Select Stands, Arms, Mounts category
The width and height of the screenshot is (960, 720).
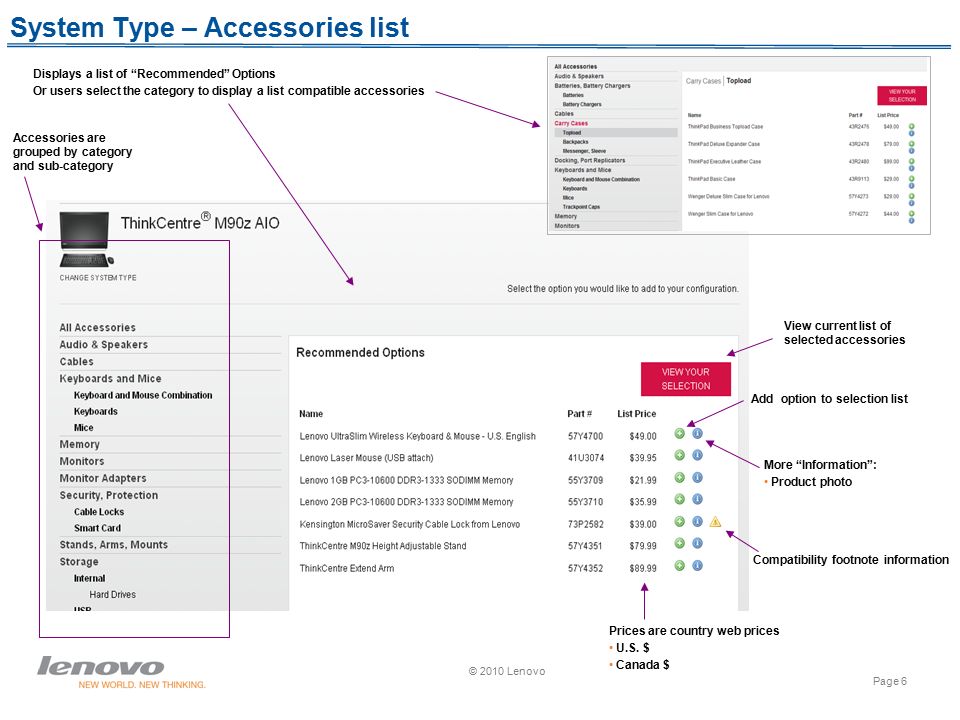click(114, 545)
